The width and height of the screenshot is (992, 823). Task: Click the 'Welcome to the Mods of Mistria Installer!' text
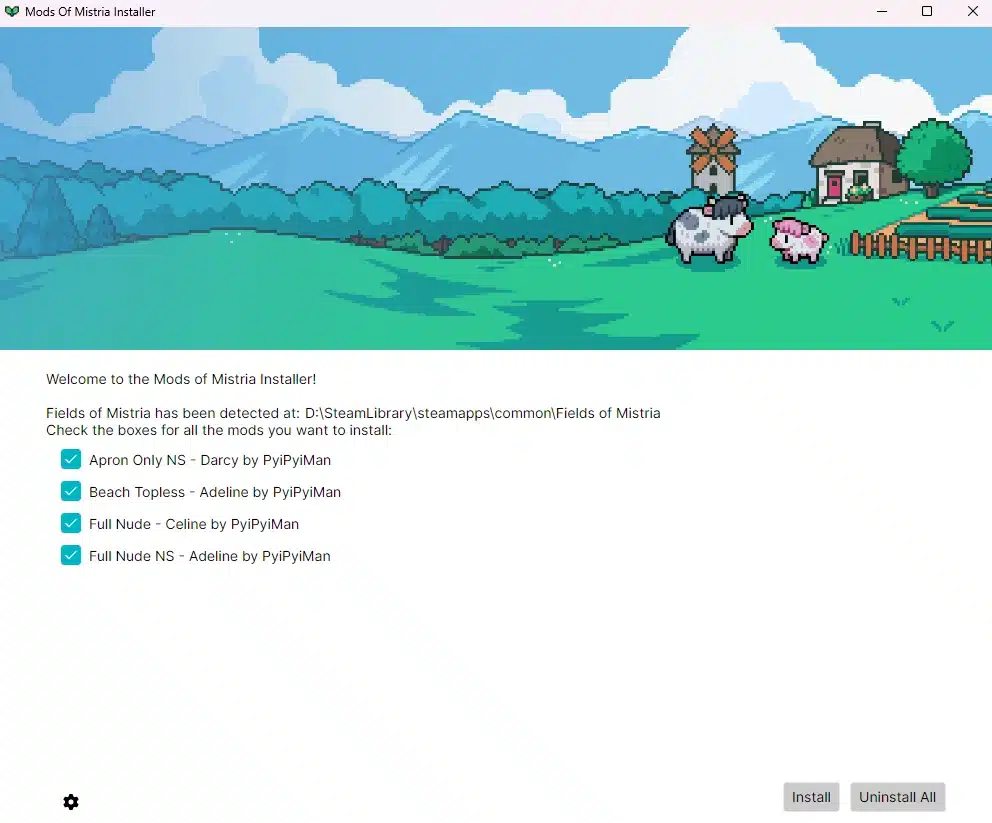181,379
